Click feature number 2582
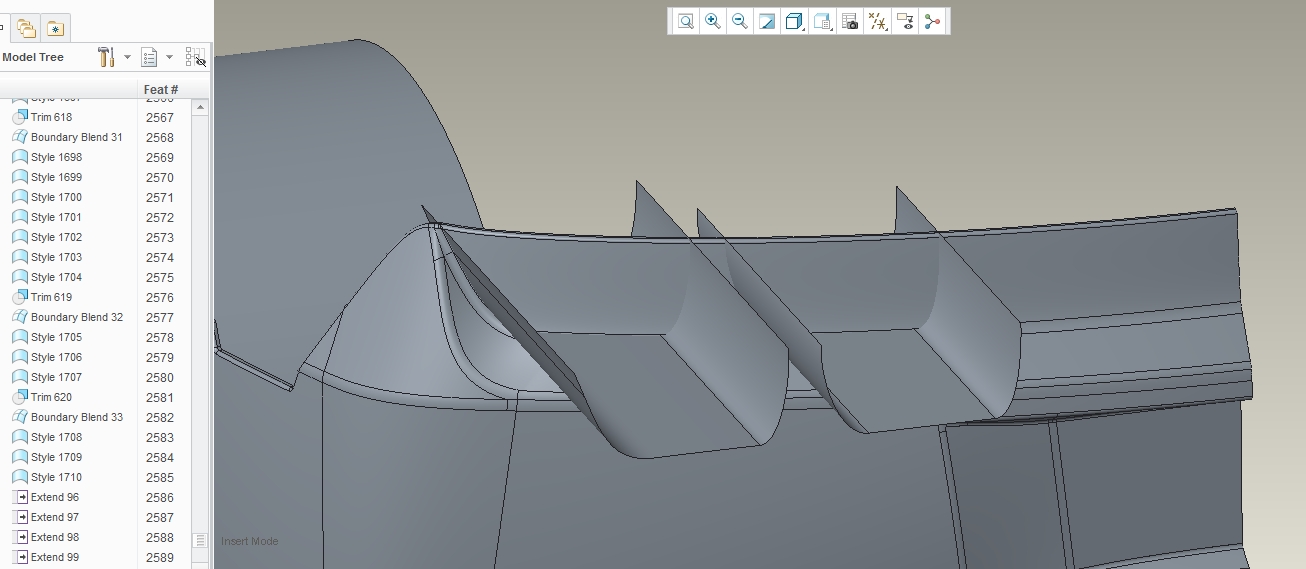The width and height of the screenshot is (1306, 569). pos(160,418)
